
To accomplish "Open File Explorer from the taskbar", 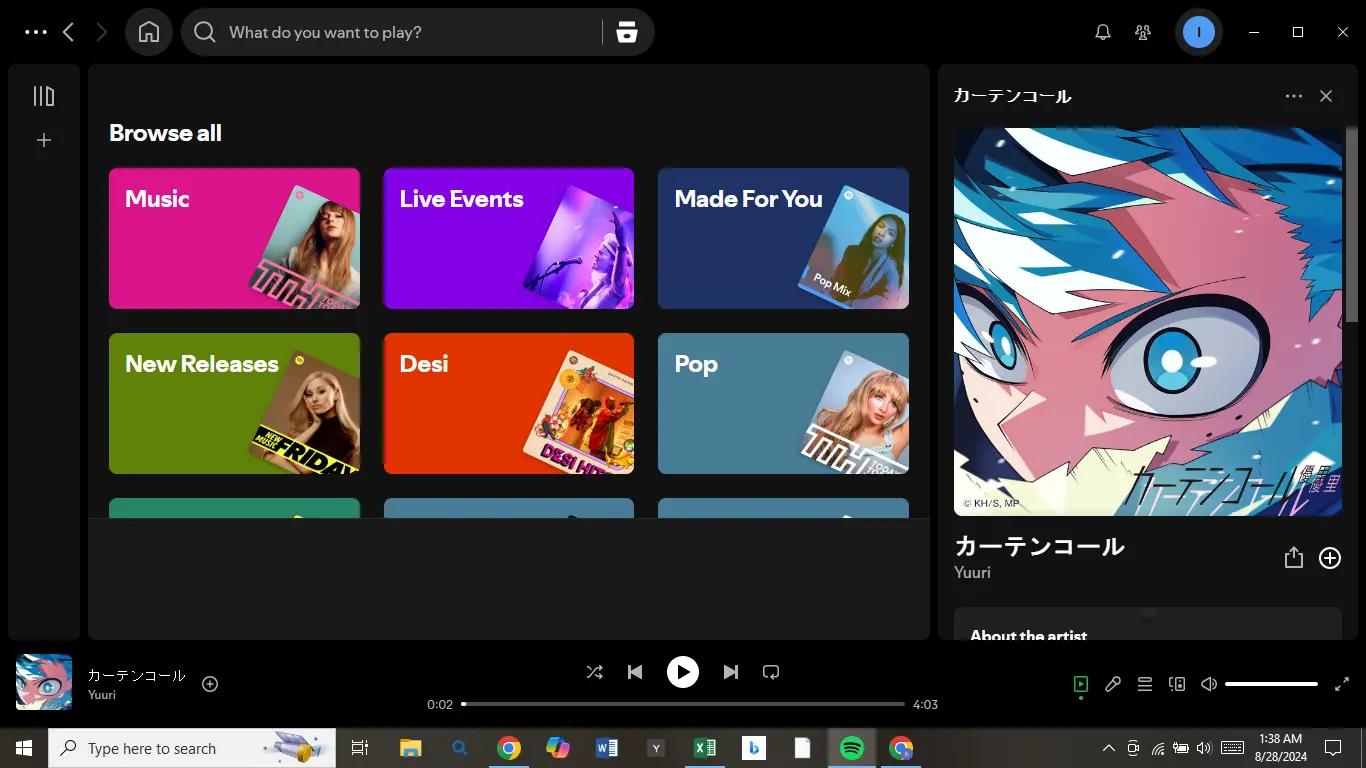I will point(410,748).
